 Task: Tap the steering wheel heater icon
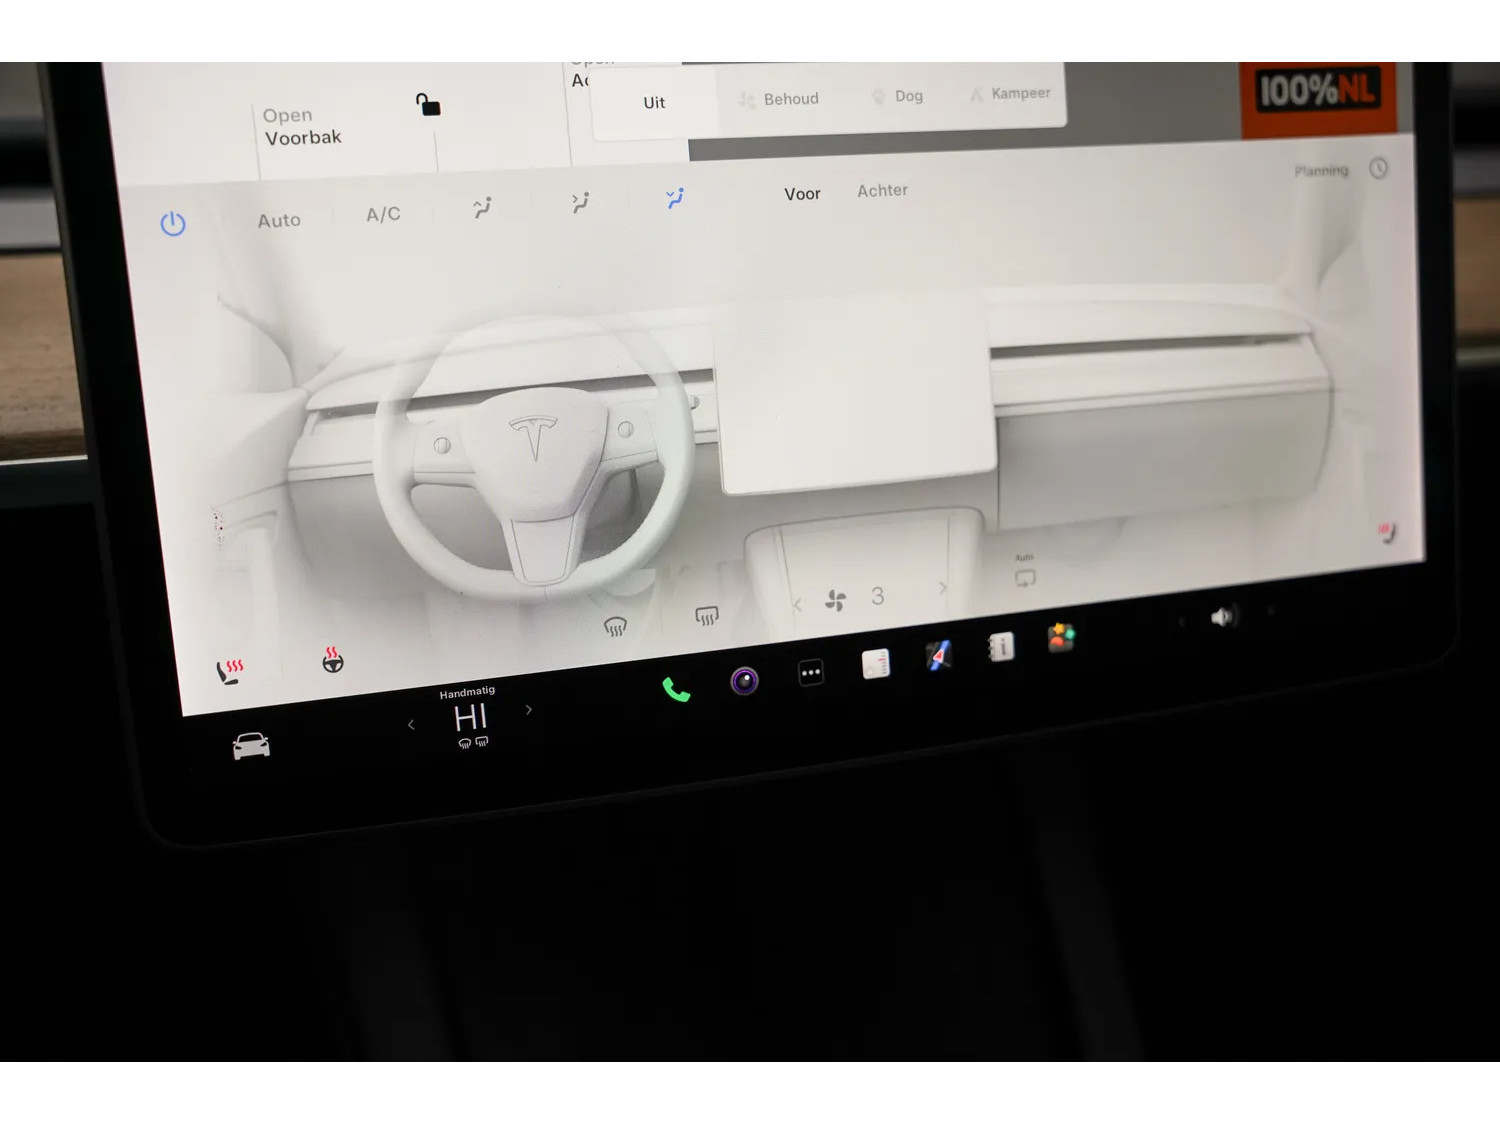(333, 659)
